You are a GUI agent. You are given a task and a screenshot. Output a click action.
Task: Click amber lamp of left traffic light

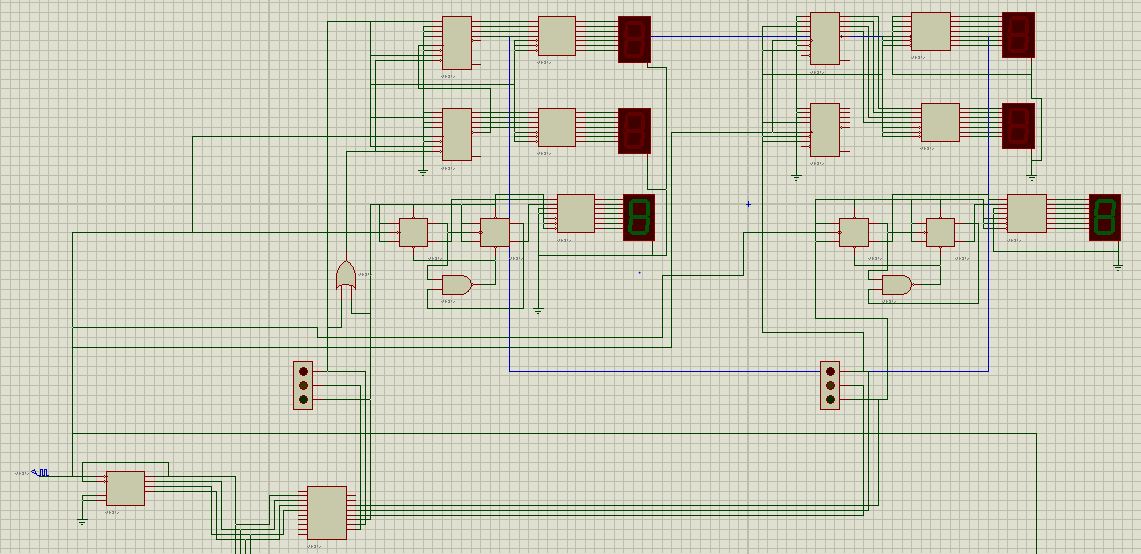(303, 385)
